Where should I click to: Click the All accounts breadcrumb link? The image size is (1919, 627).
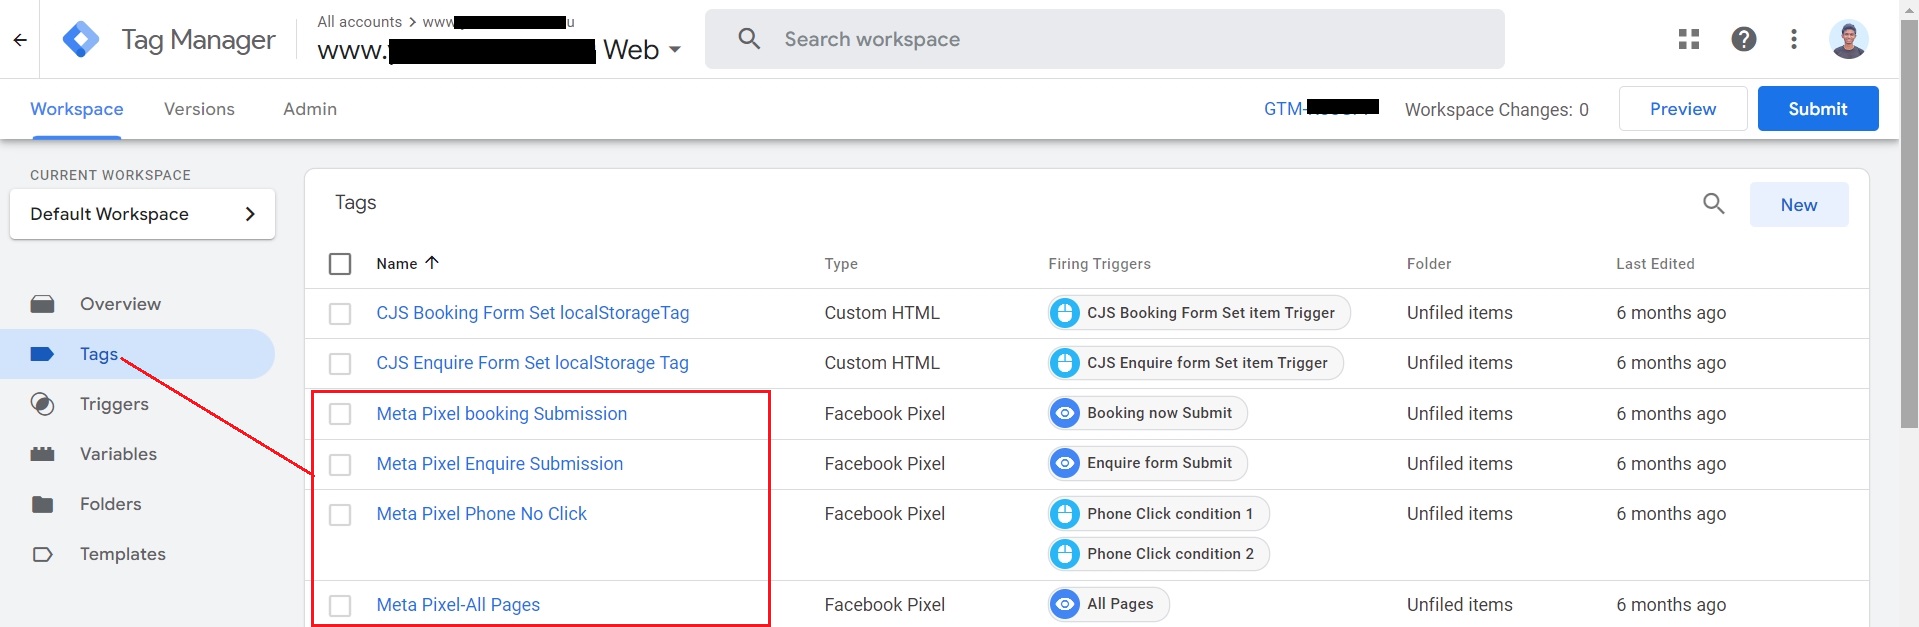(359, 22)
